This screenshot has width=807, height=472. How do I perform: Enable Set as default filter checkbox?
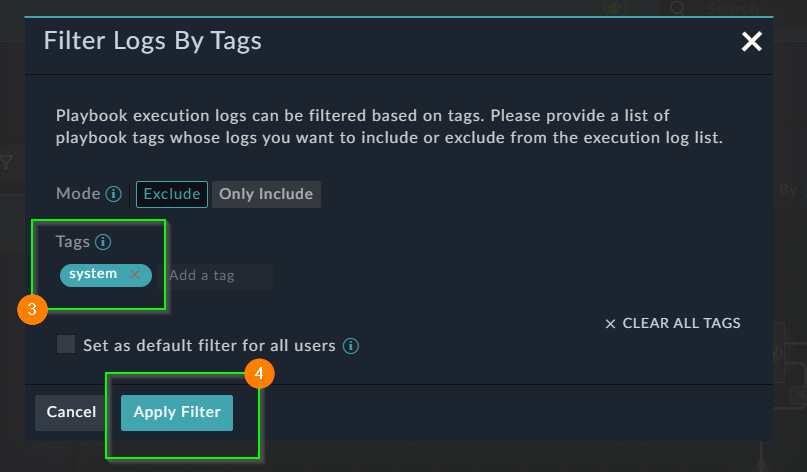click(66, 345)
